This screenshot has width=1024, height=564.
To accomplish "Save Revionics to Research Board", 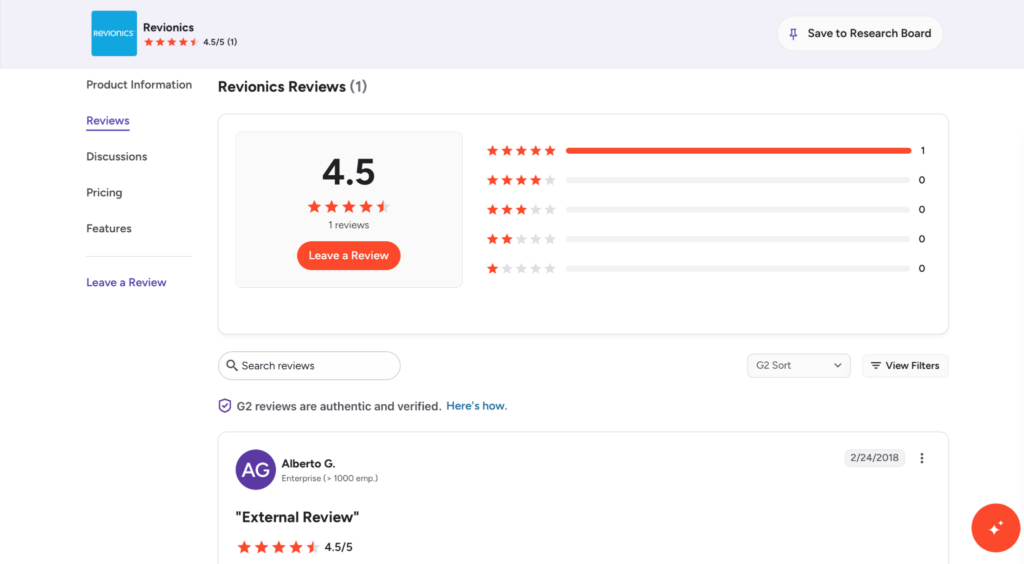I will [859, 33].
